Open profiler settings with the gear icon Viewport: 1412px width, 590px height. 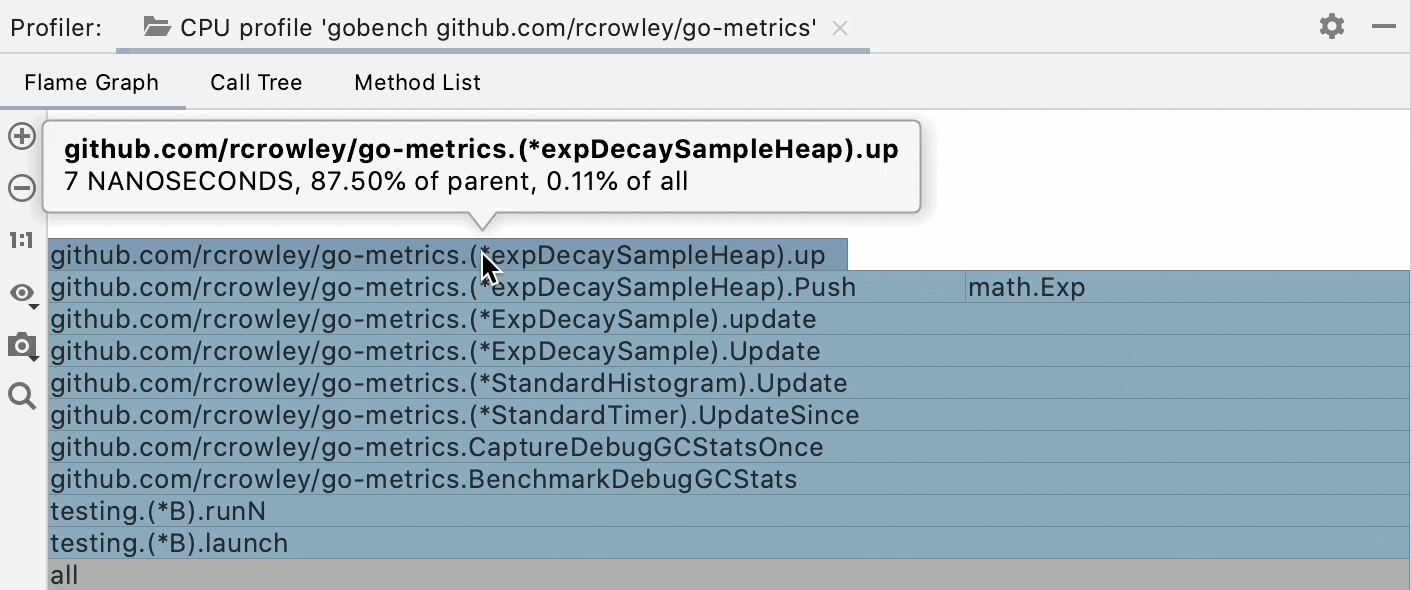pos(1332,26)
